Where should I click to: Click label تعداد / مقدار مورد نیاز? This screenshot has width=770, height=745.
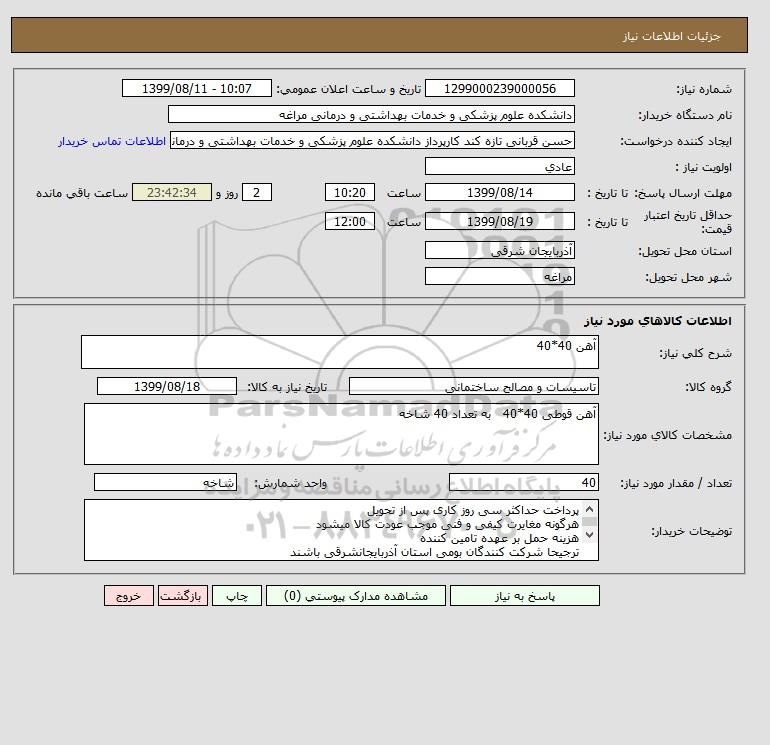pyautogui.click(x=676, y=483)
